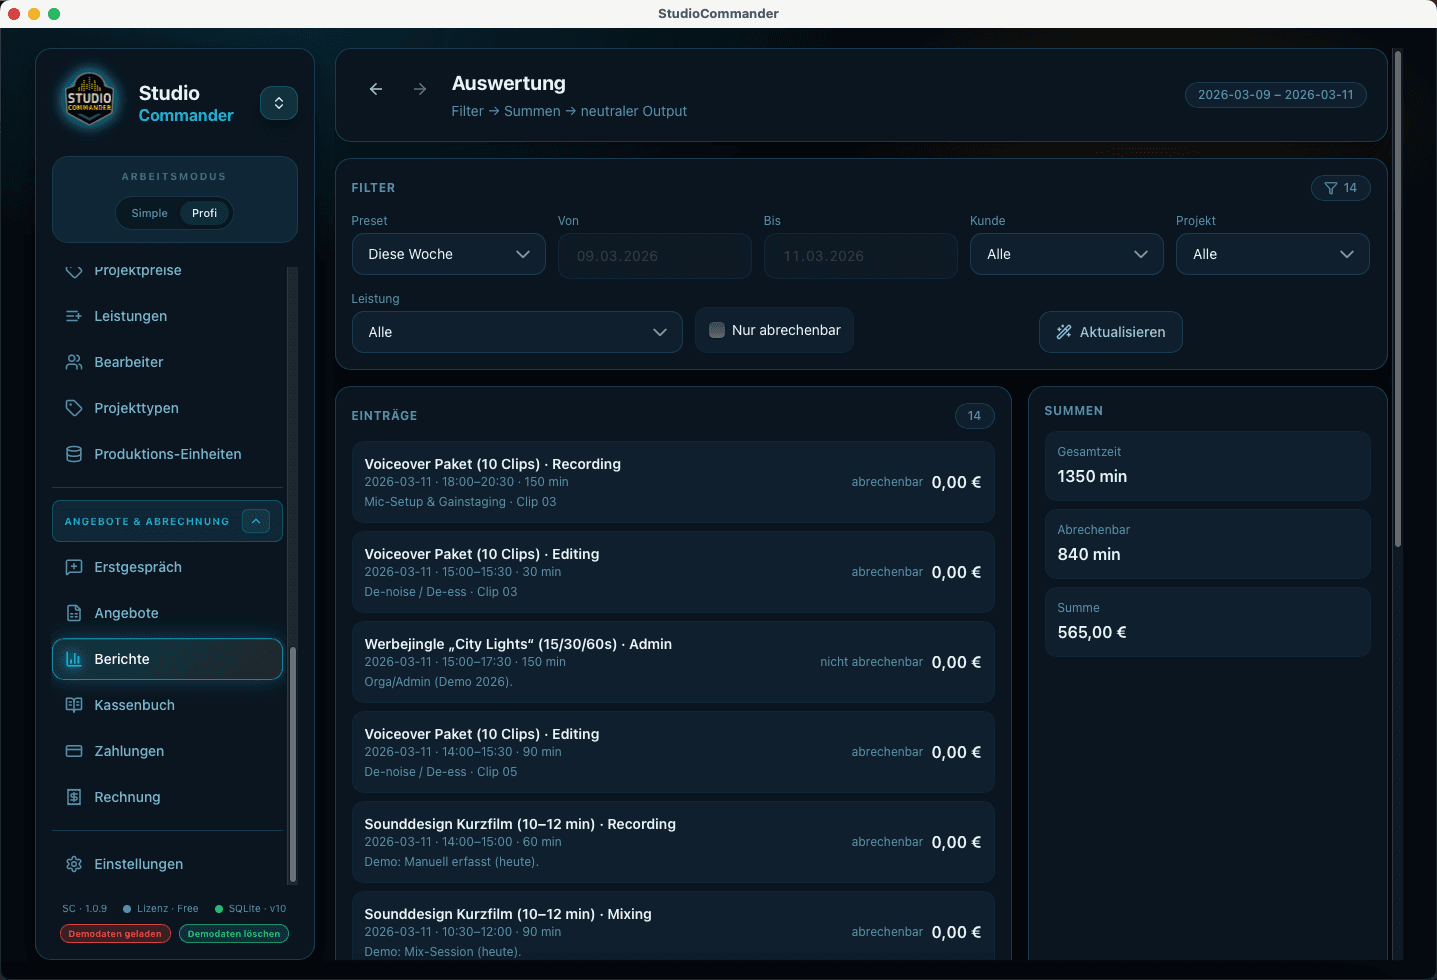
Task: Enable the Nur abrechenbar checkbox
Action: [x=716, y=329]
